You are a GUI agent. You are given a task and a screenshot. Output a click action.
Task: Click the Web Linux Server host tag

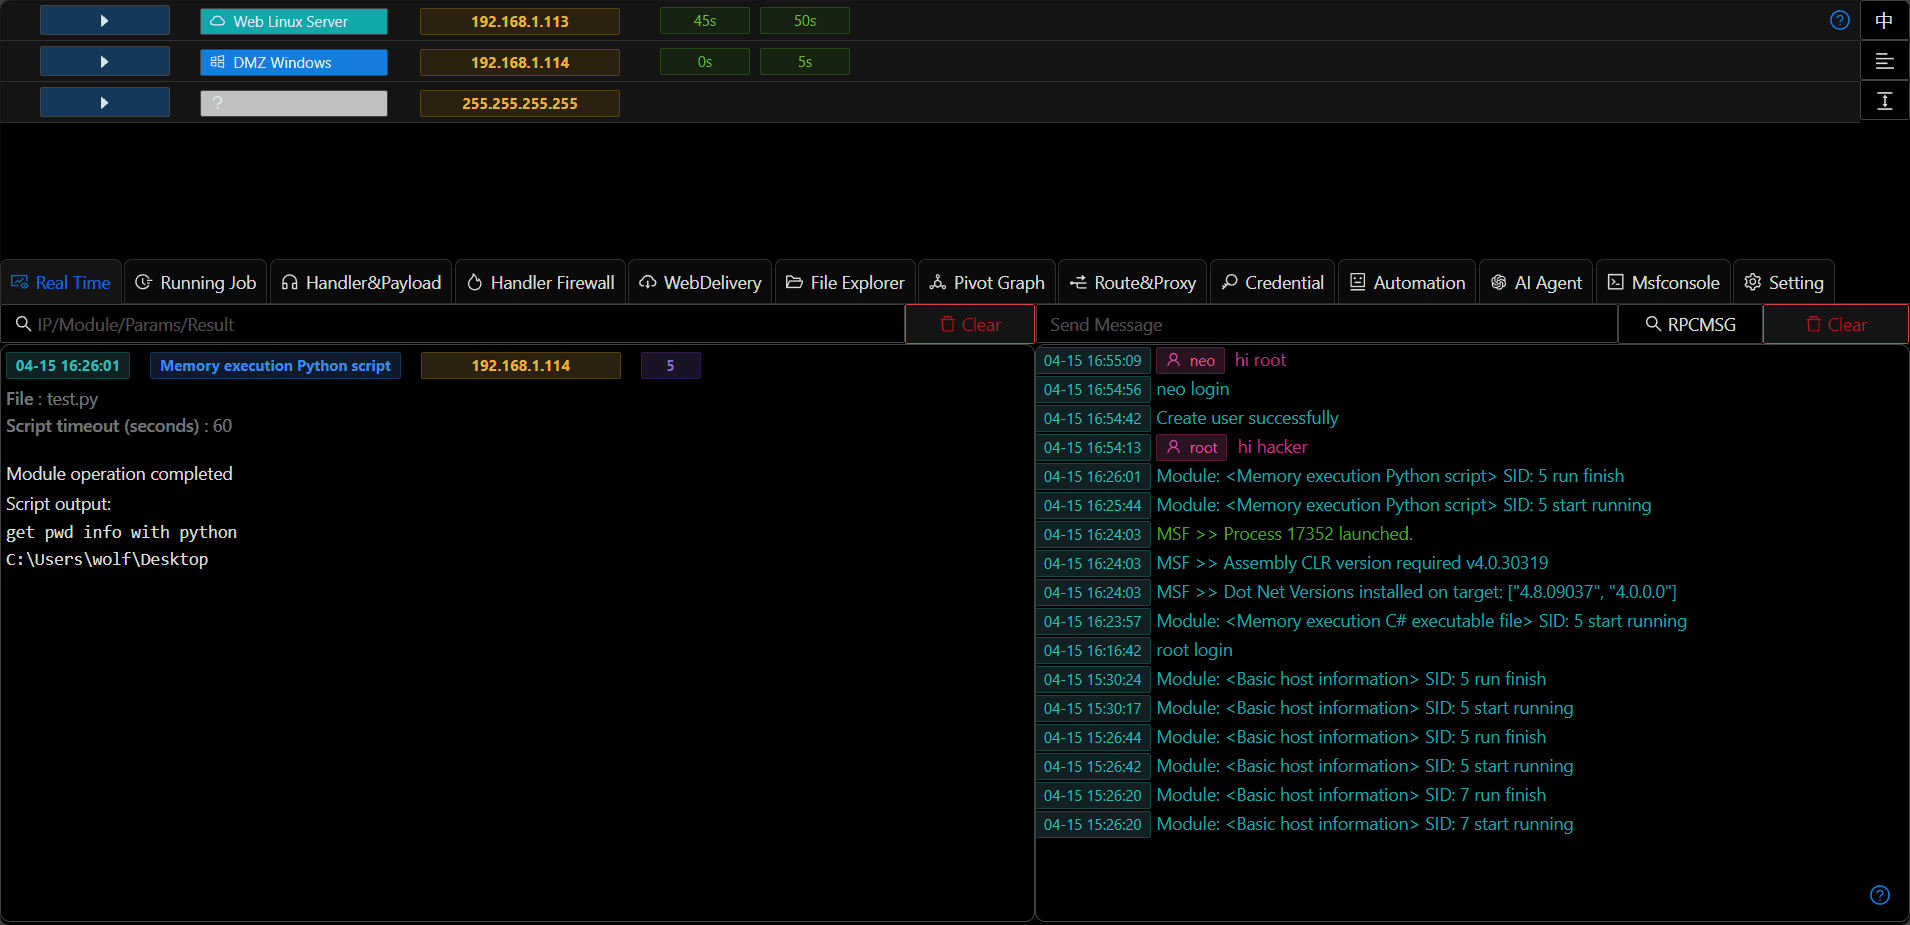(294, 21)
